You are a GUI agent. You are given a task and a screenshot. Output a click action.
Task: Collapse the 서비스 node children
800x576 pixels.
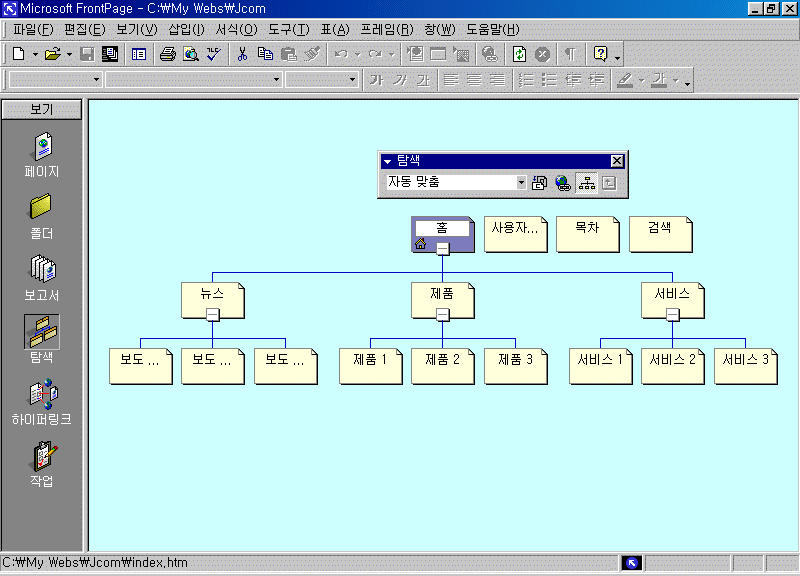[672, 315]
